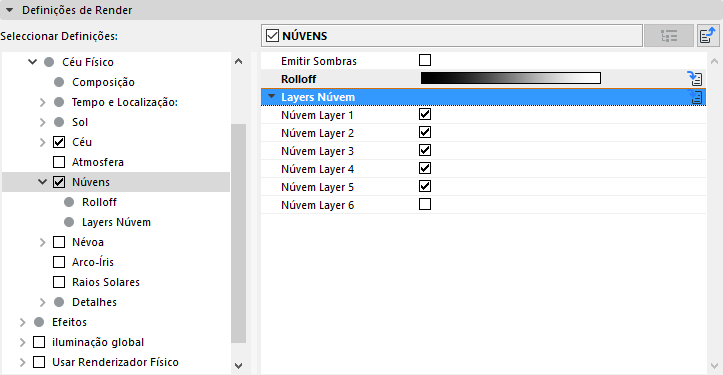Expand iluminação global node
Screen dimensions: 723x375
tap(23, 342)
